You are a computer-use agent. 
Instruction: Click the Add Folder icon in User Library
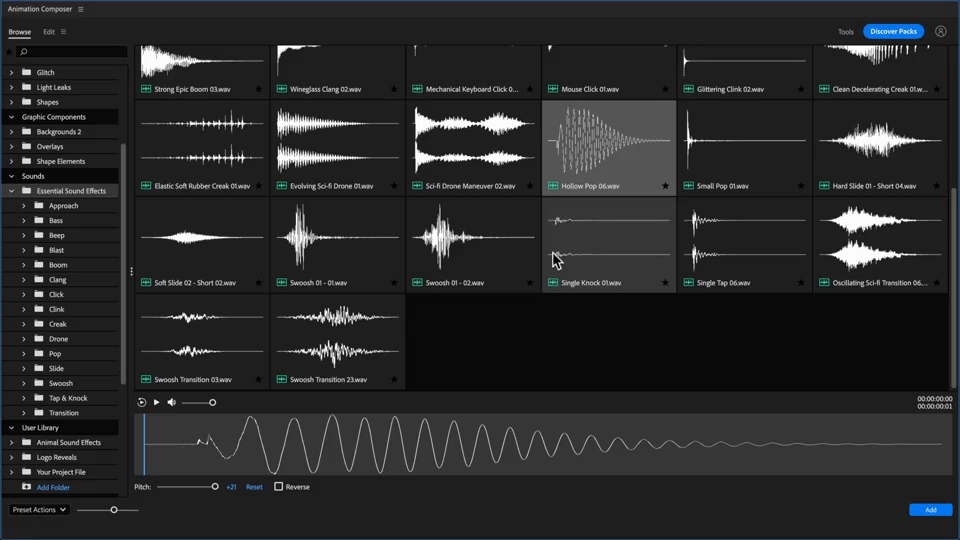[27, 487]
